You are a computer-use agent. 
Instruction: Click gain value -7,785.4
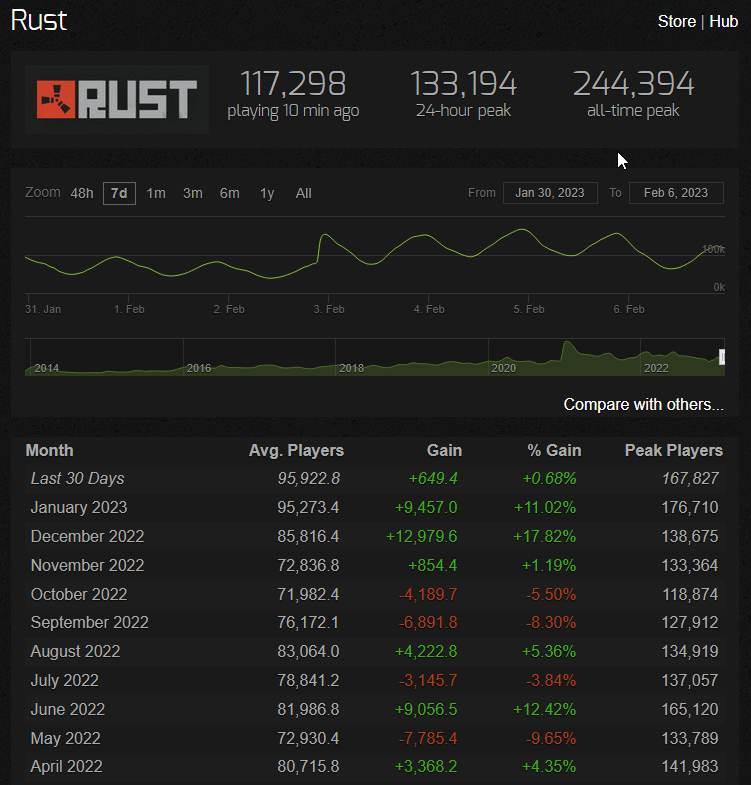(x=428, y=739)
